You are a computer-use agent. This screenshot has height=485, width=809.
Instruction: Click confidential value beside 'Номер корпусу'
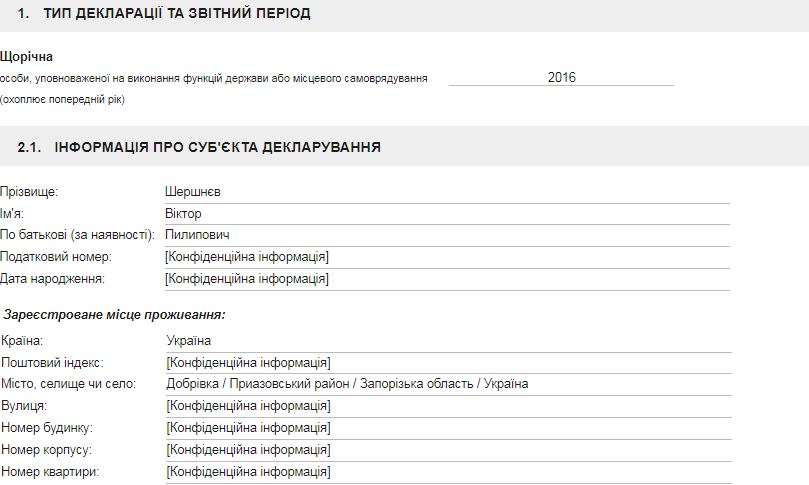click(x=248, y=449)
